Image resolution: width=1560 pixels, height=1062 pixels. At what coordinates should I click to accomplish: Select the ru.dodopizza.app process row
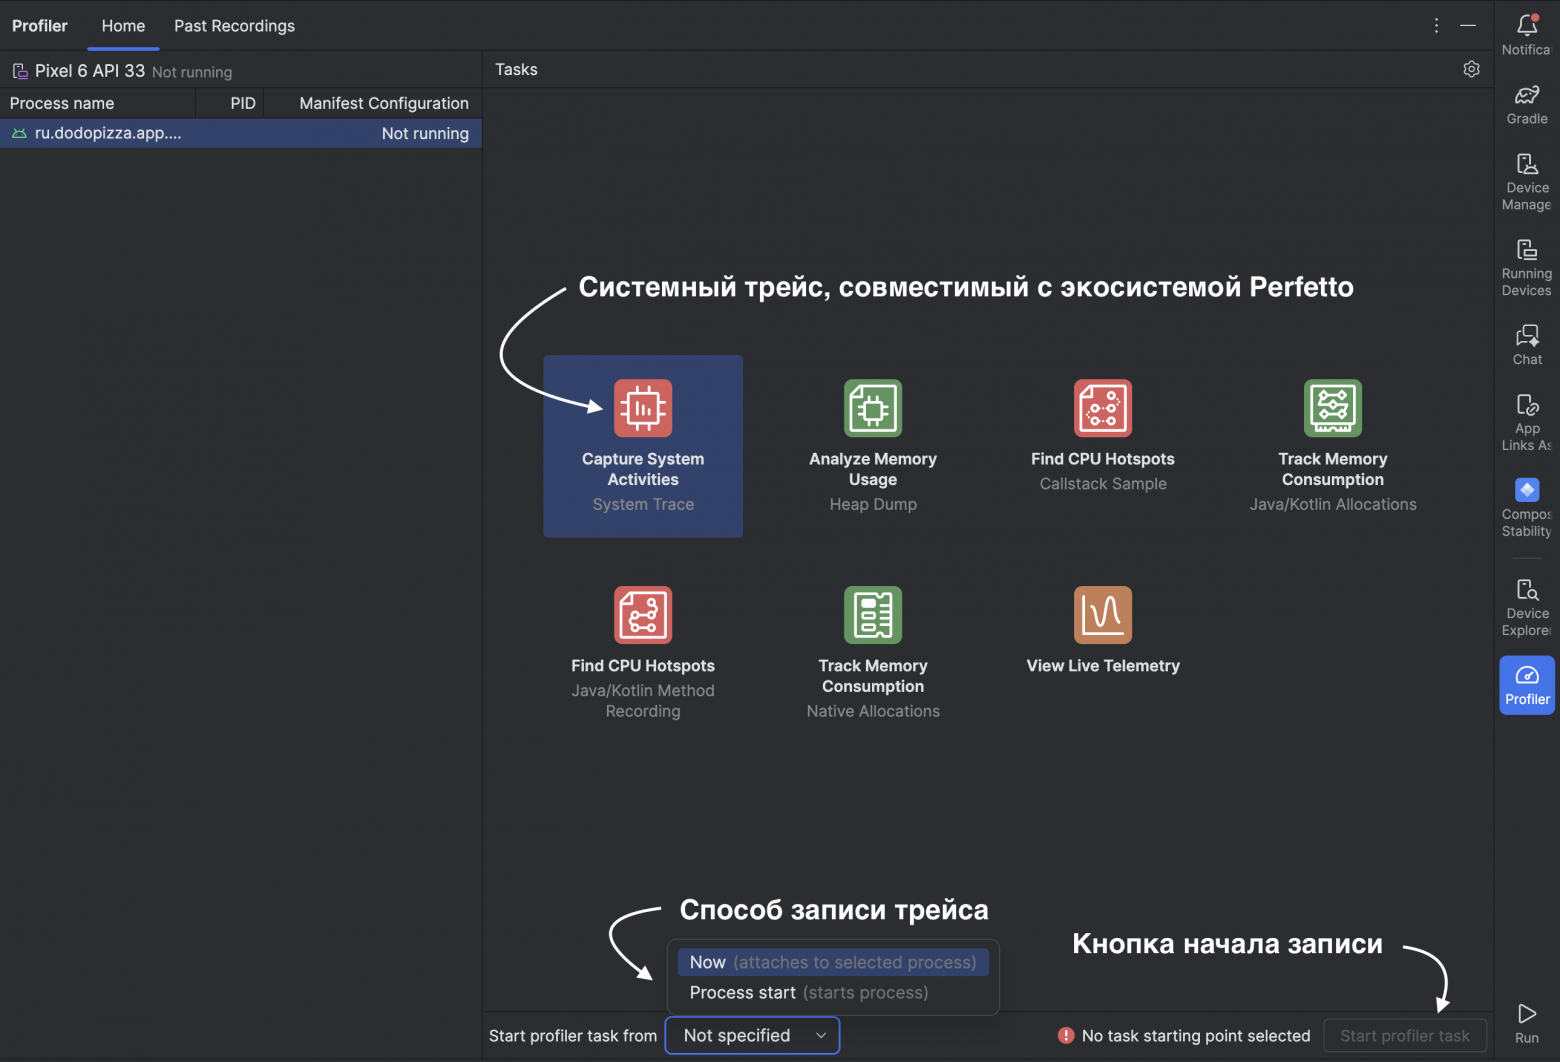pyautogui.click(x=240, y=133)
